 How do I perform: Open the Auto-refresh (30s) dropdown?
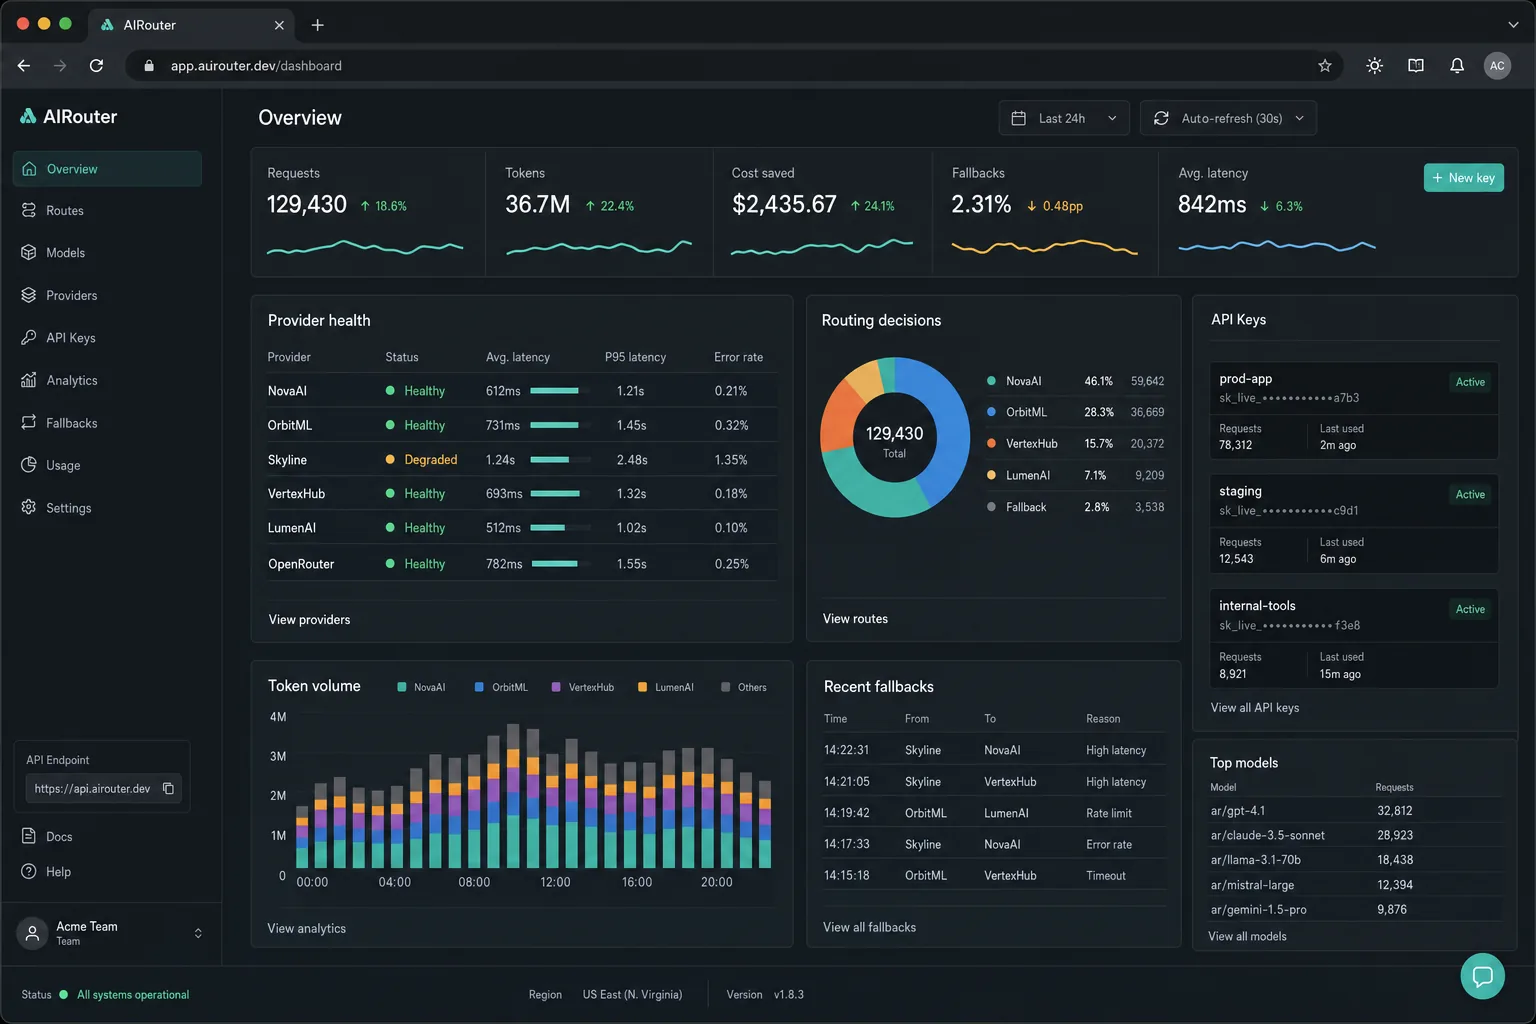(x=1228, y=118)
